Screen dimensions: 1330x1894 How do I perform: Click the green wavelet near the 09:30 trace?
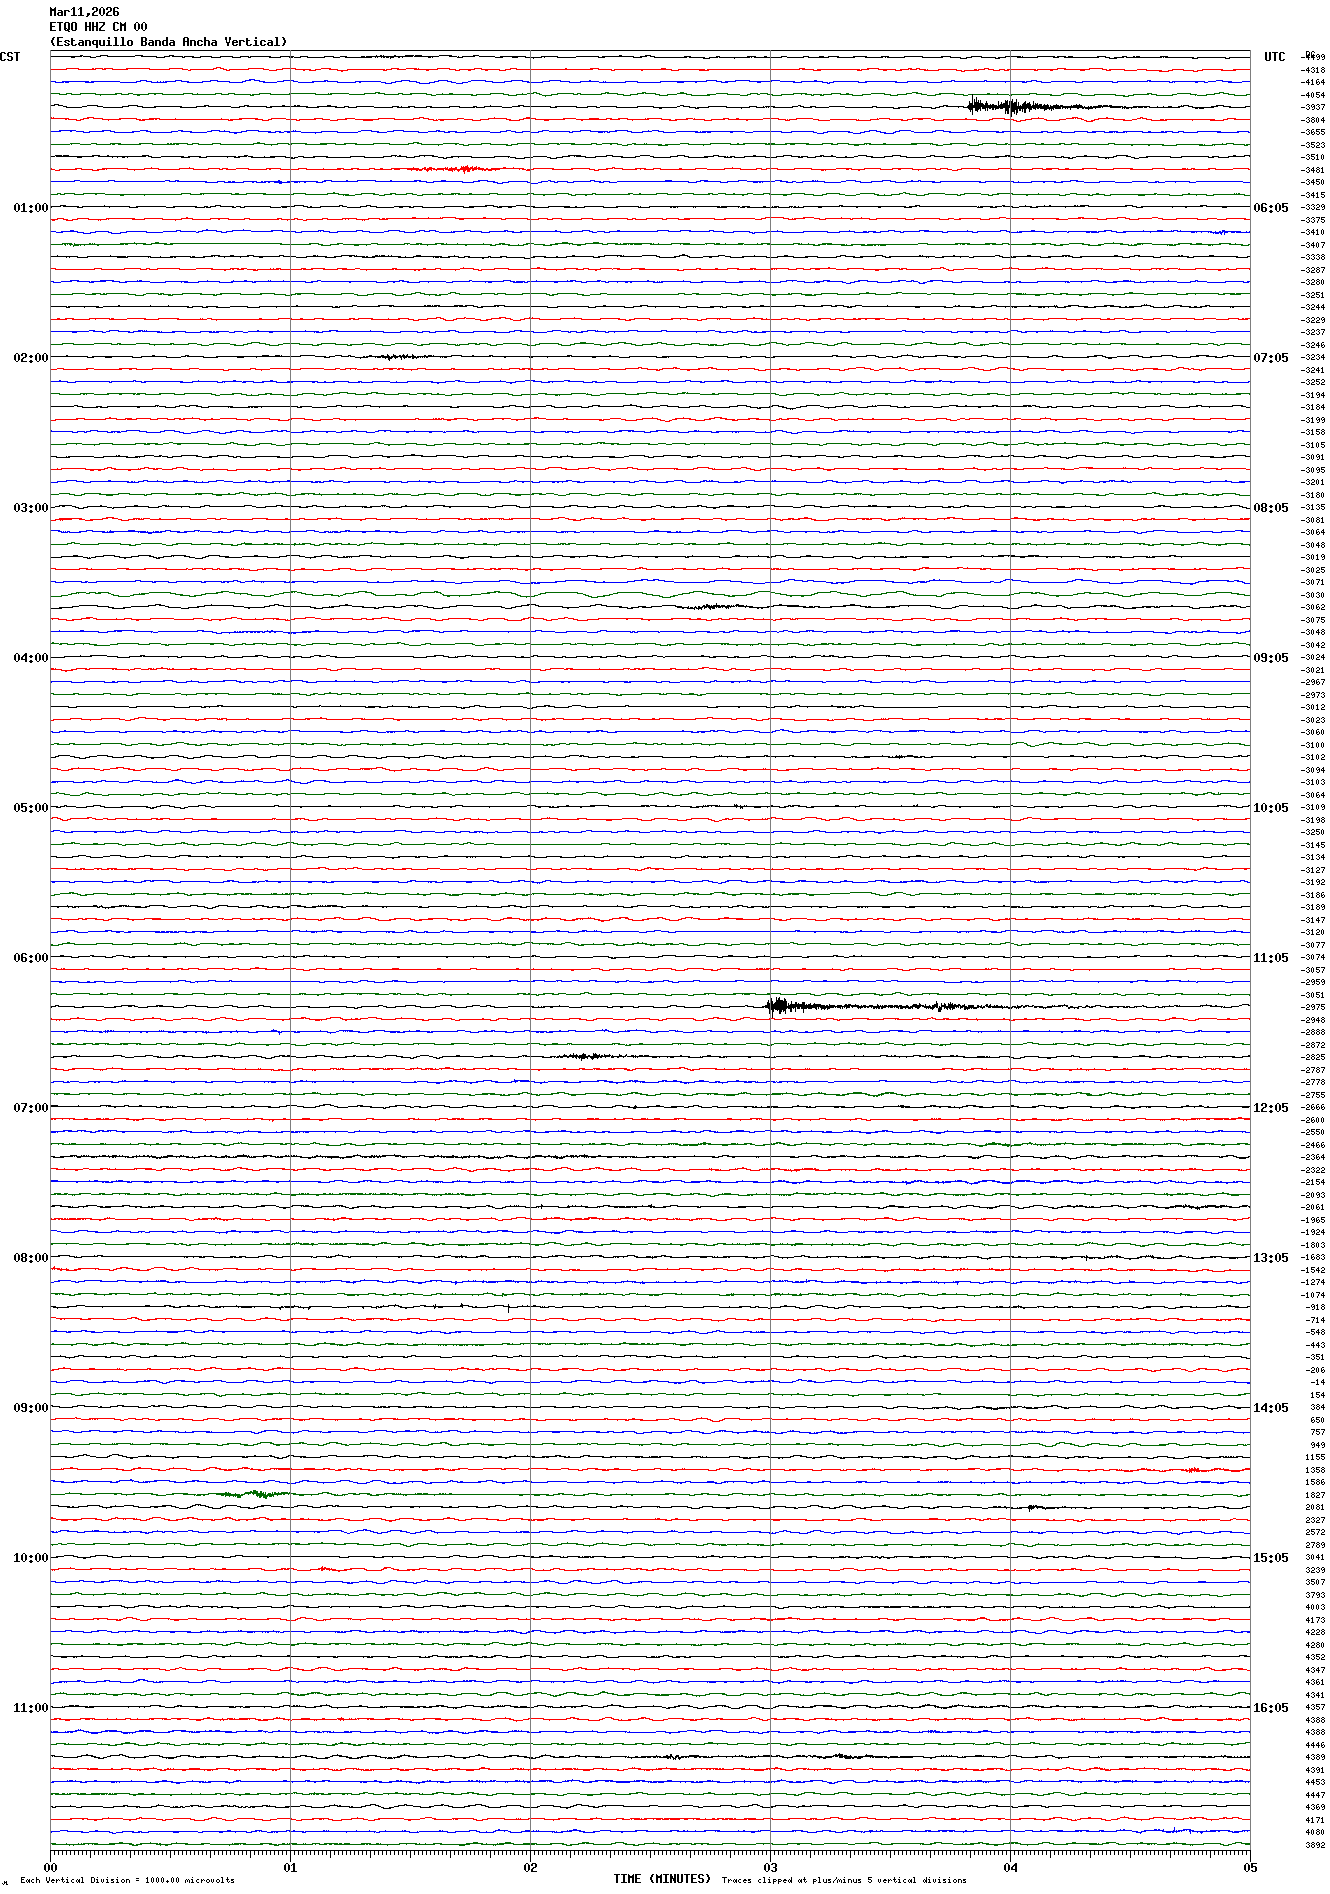click(255, 1494)
